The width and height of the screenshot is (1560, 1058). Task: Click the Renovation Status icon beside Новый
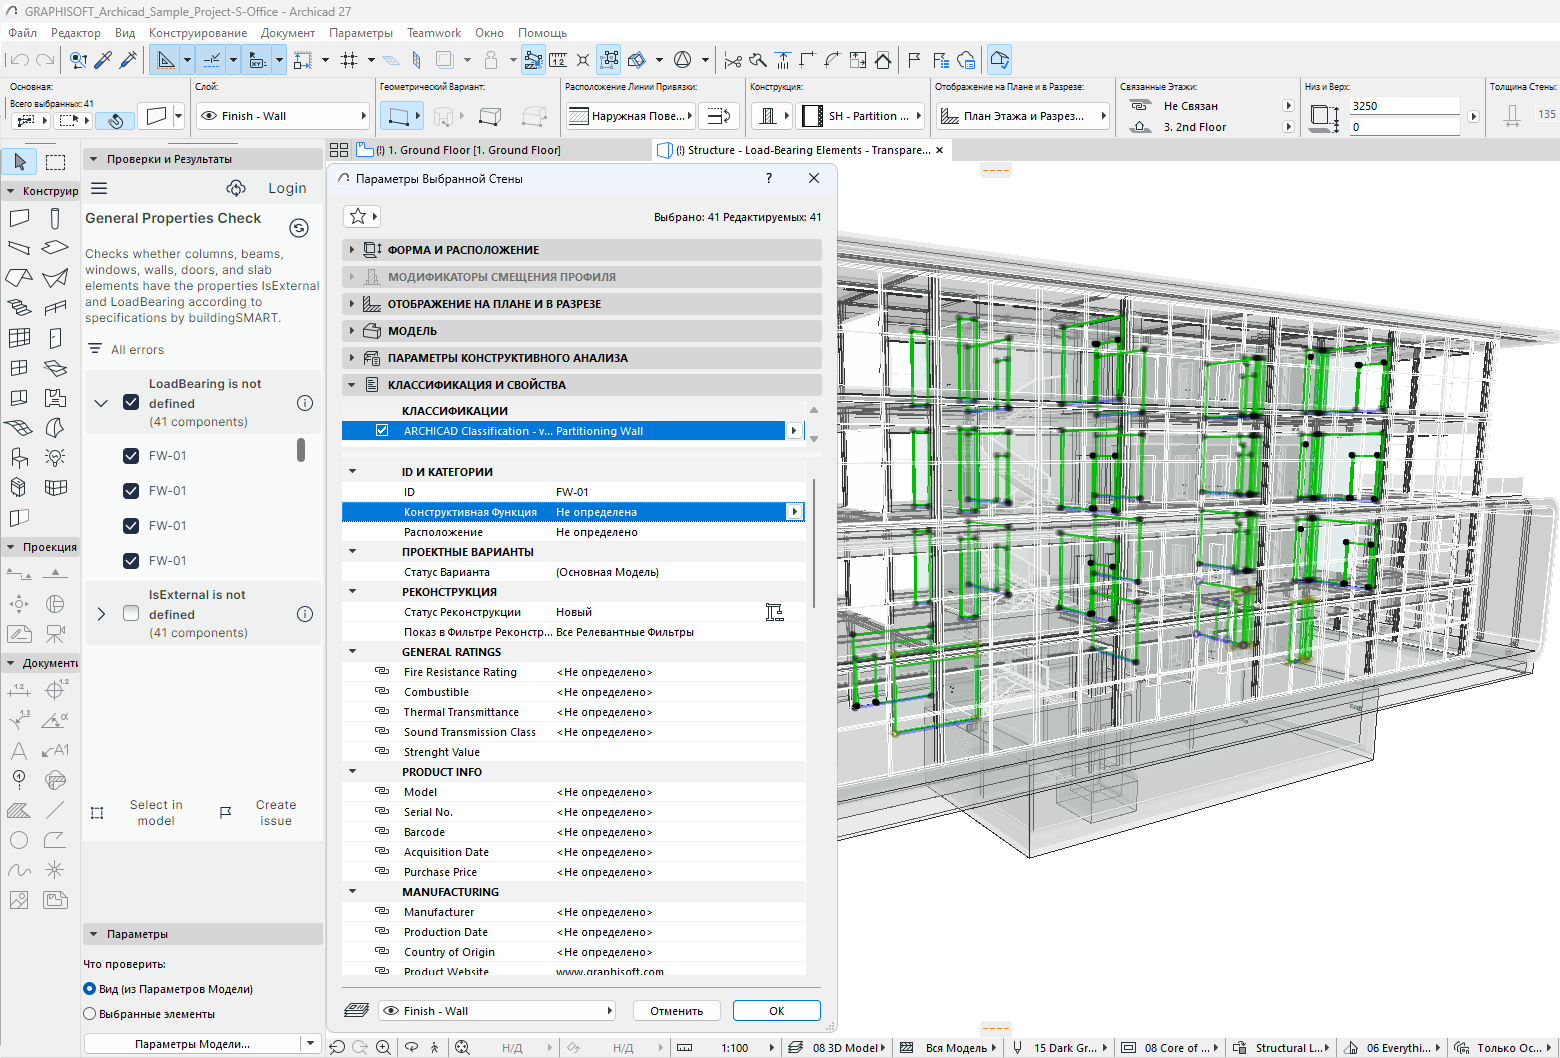pos(774,612)
